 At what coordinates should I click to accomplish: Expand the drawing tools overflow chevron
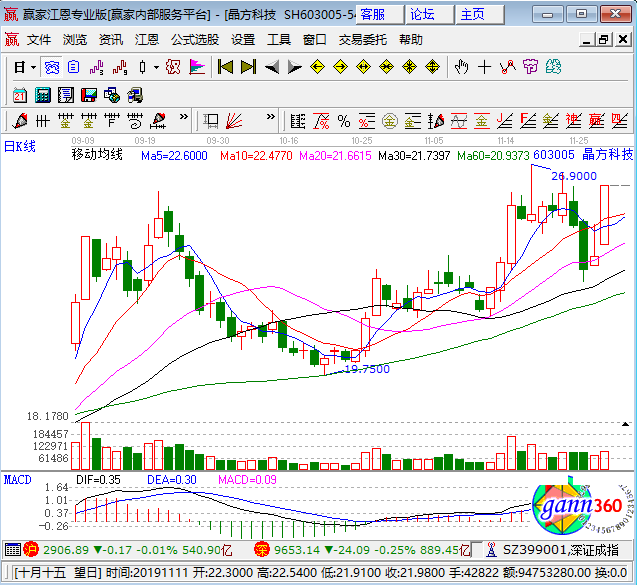pos(184,117)
